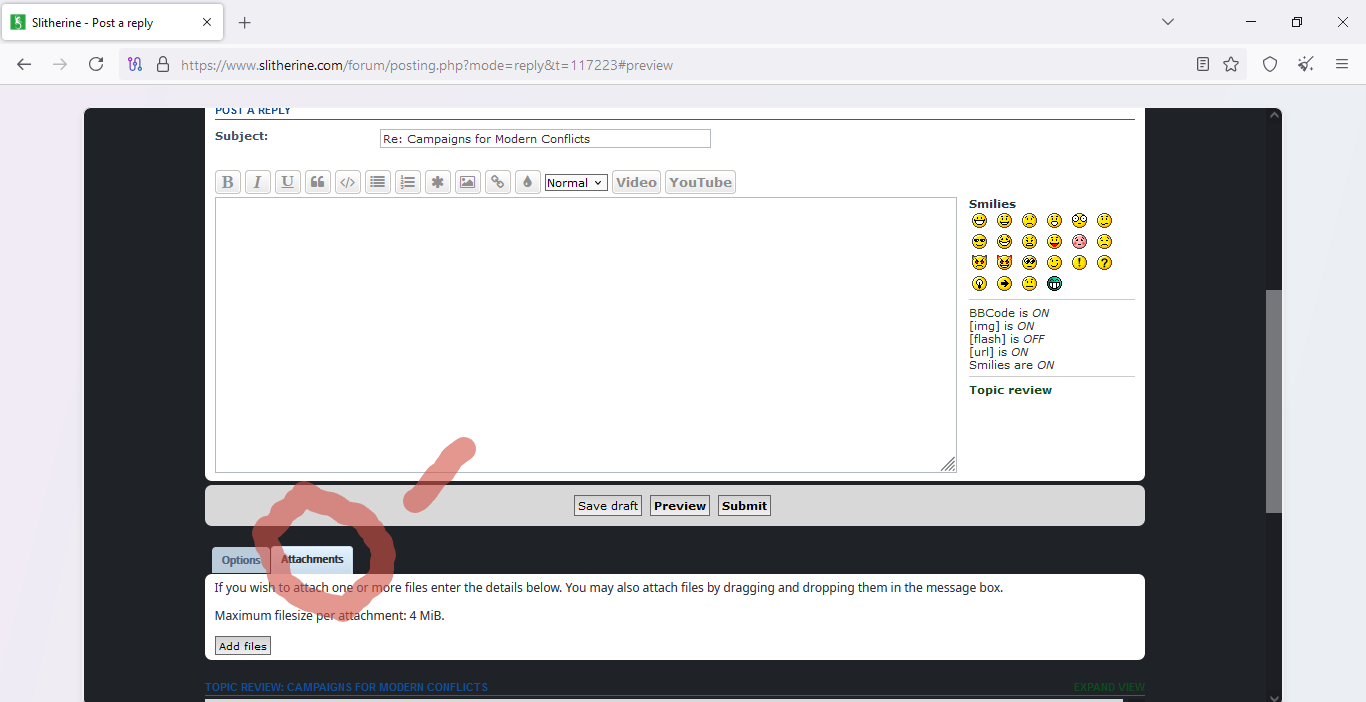Insert the green toothy grin smiley

click(x=1054, y=284)
